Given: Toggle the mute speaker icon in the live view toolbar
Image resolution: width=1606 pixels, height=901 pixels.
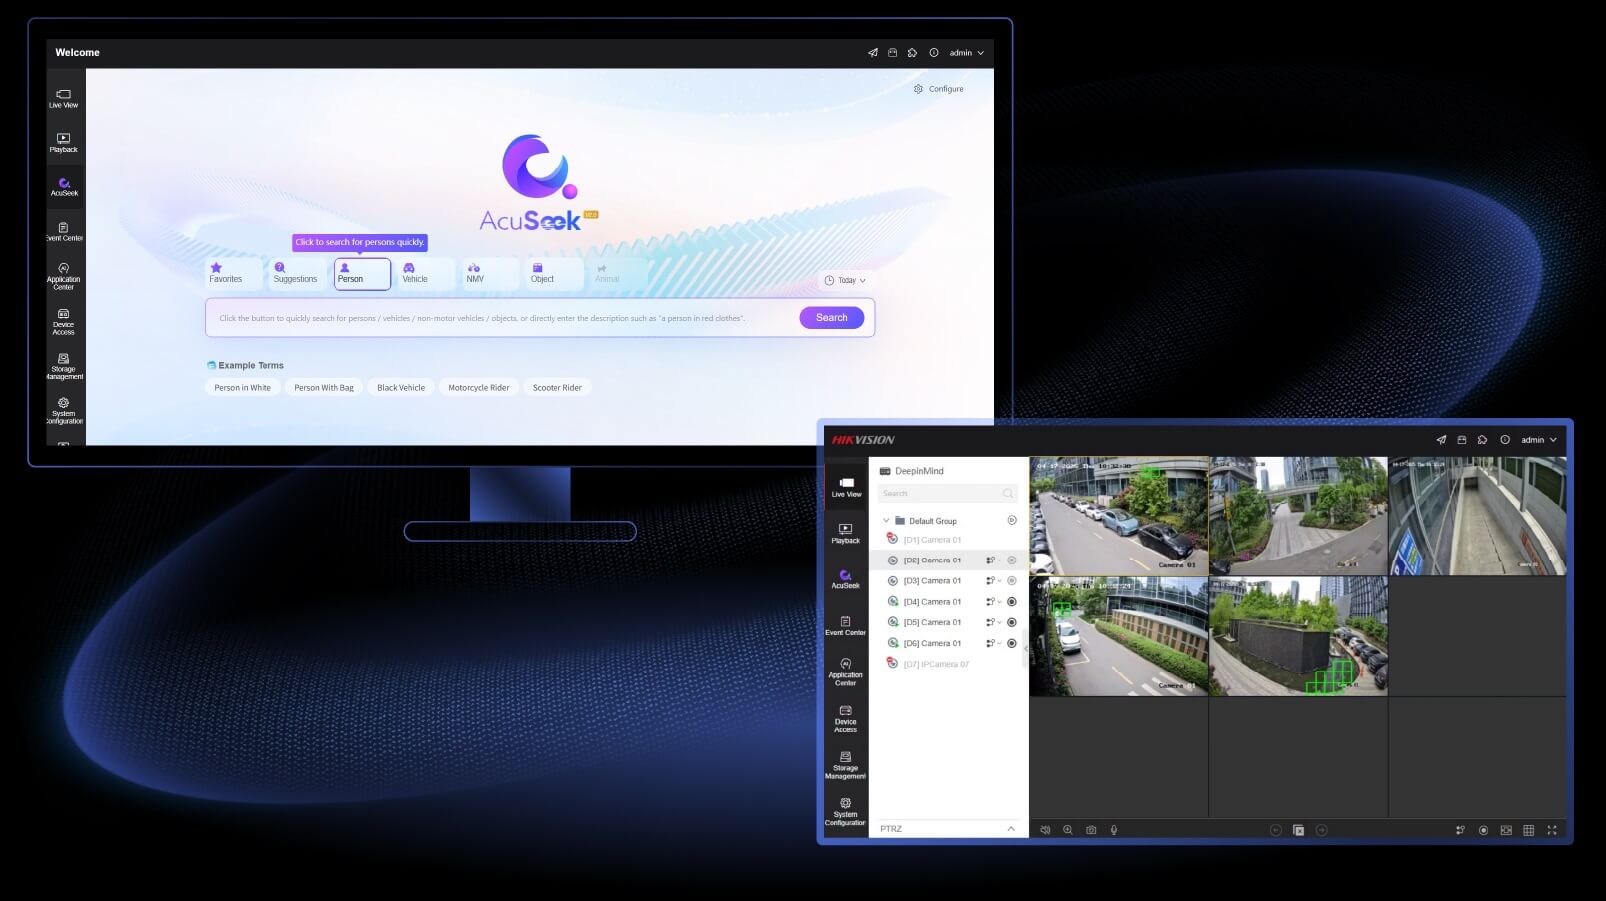Looking at the screenshot, I should click(1045, 830).
